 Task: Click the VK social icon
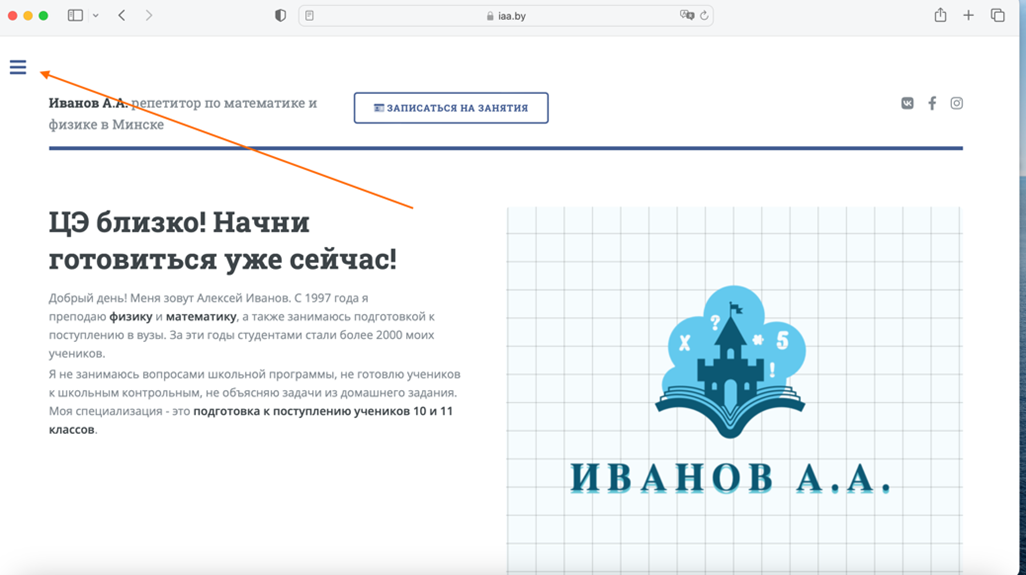click(x=907, y=103)
